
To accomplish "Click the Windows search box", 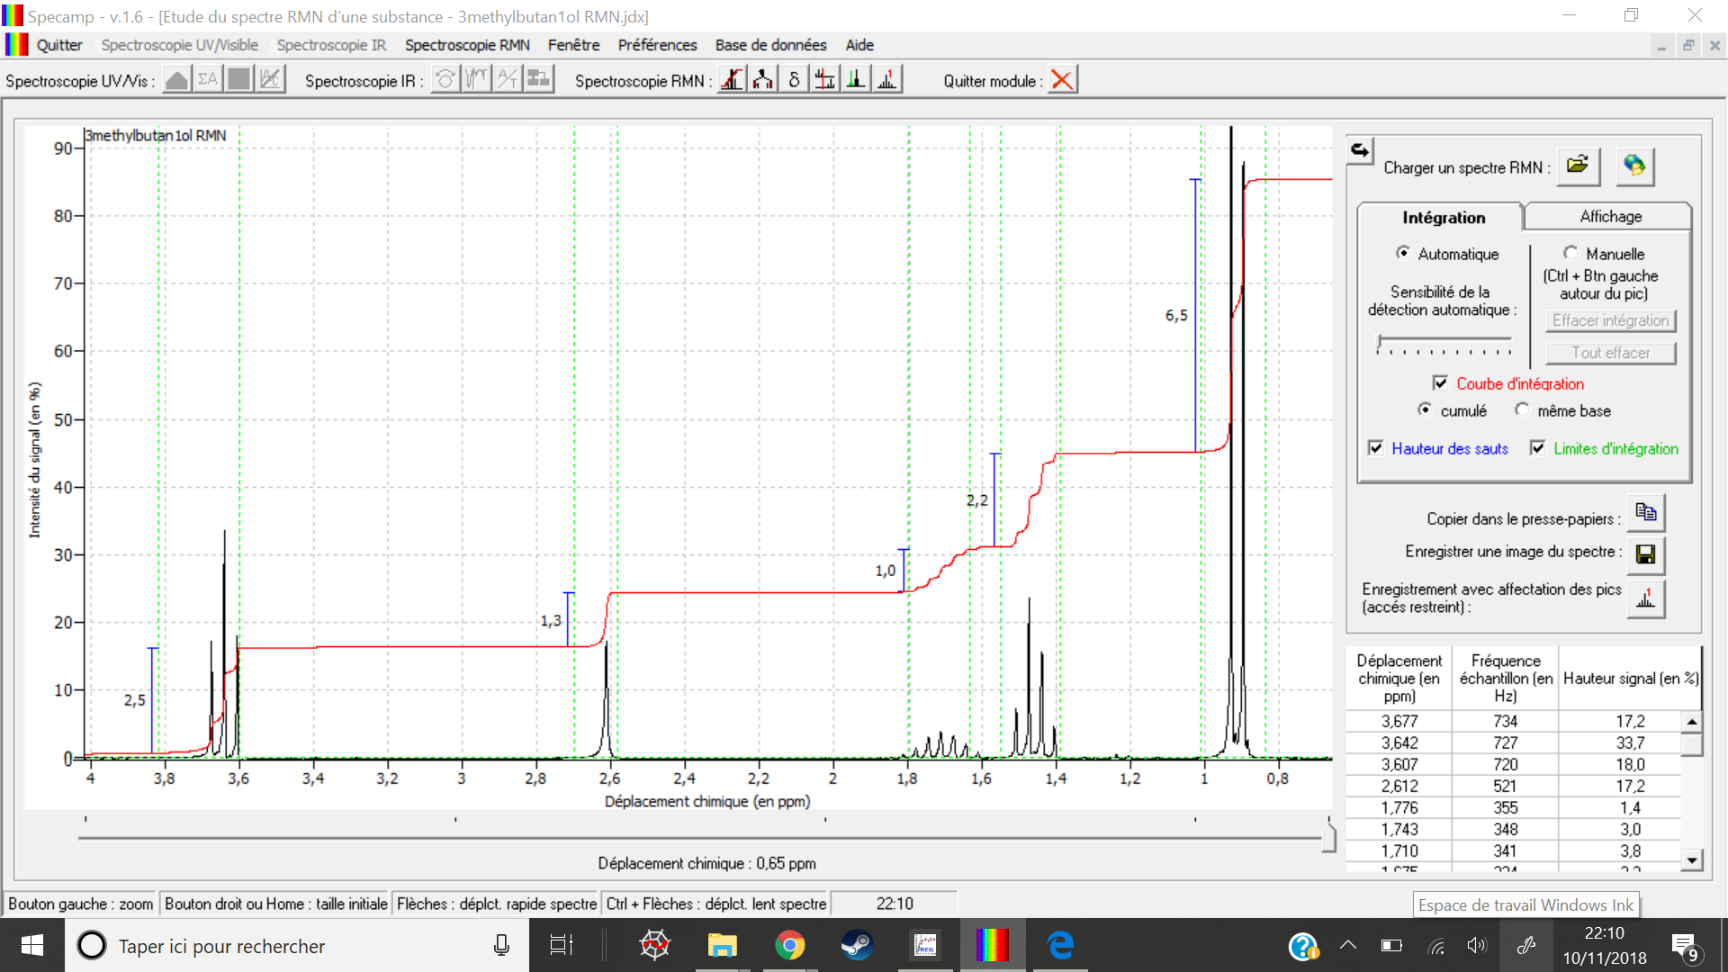I will [297, 945].
